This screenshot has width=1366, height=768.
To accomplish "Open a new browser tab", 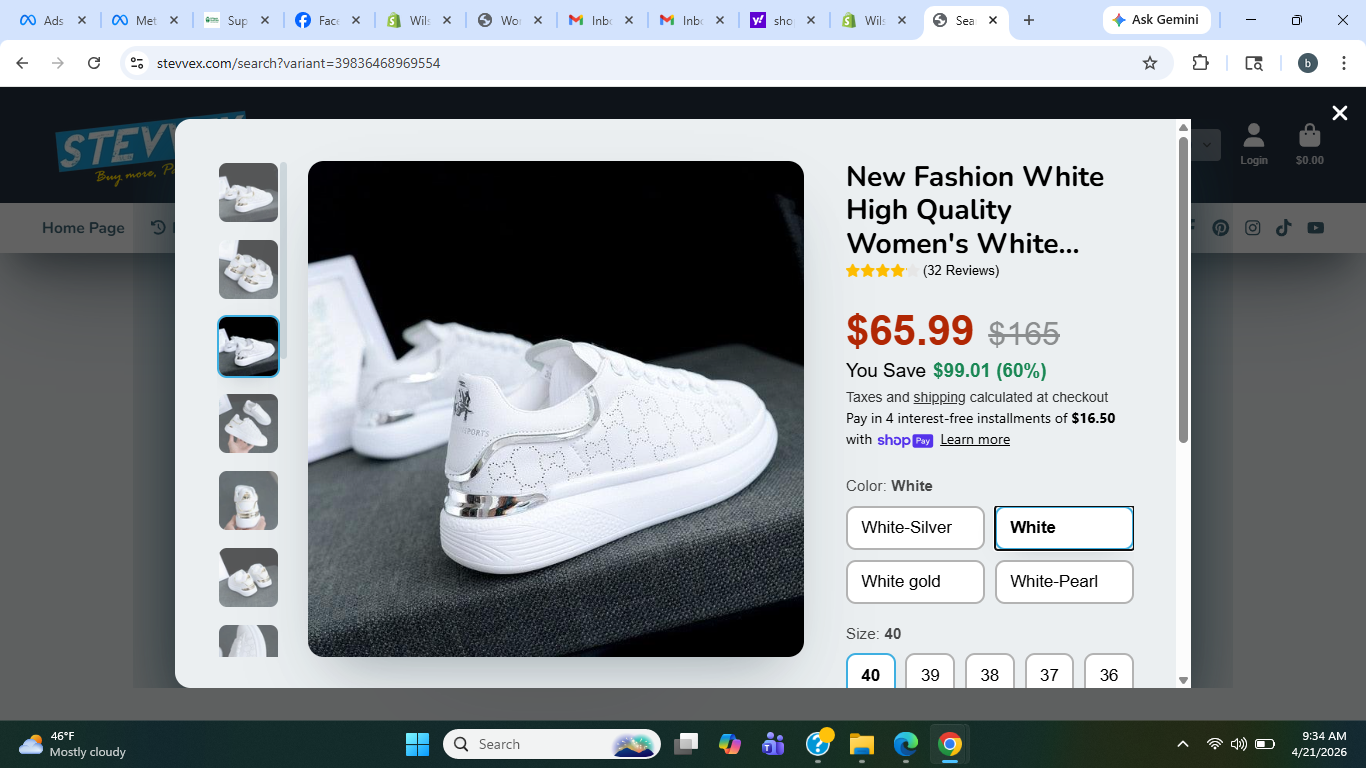I will coord(1029,20).
